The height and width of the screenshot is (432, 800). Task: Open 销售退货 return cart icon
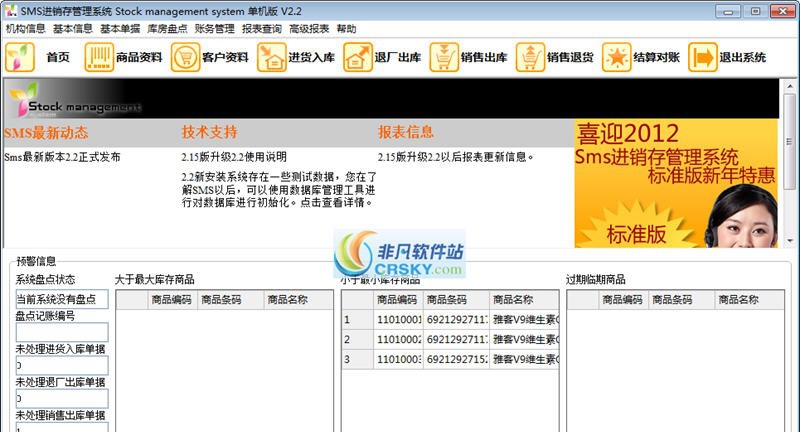[530, 57]
